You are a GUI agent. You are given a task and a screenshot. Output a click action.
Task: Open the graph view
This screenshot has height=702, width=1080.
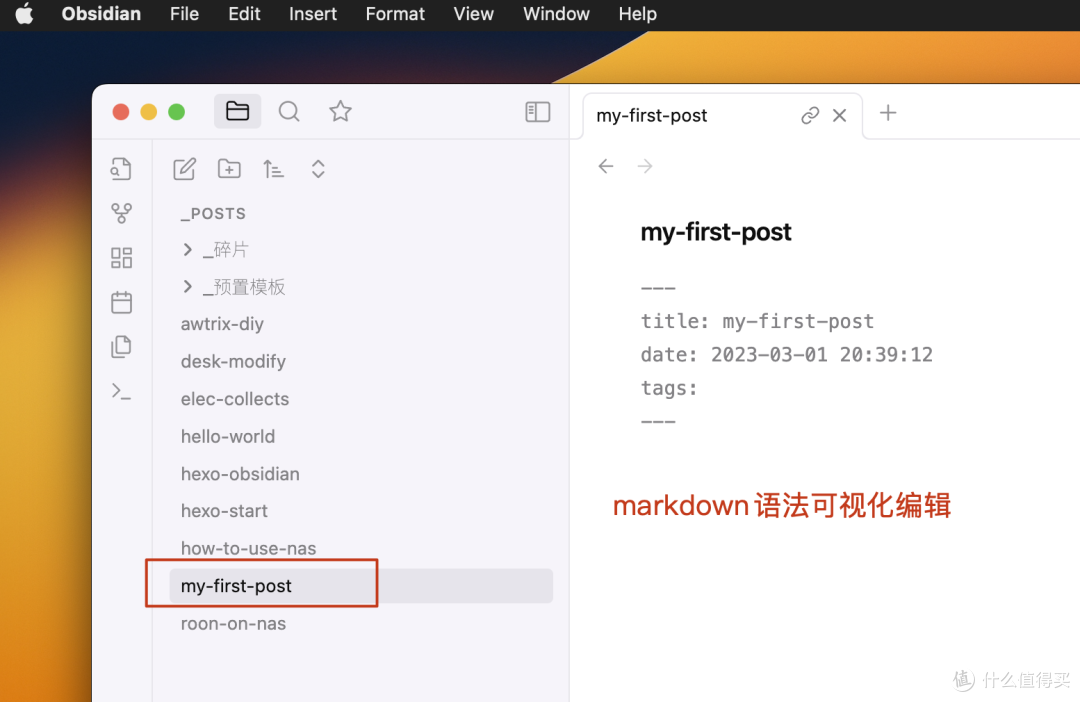(121, 212)
